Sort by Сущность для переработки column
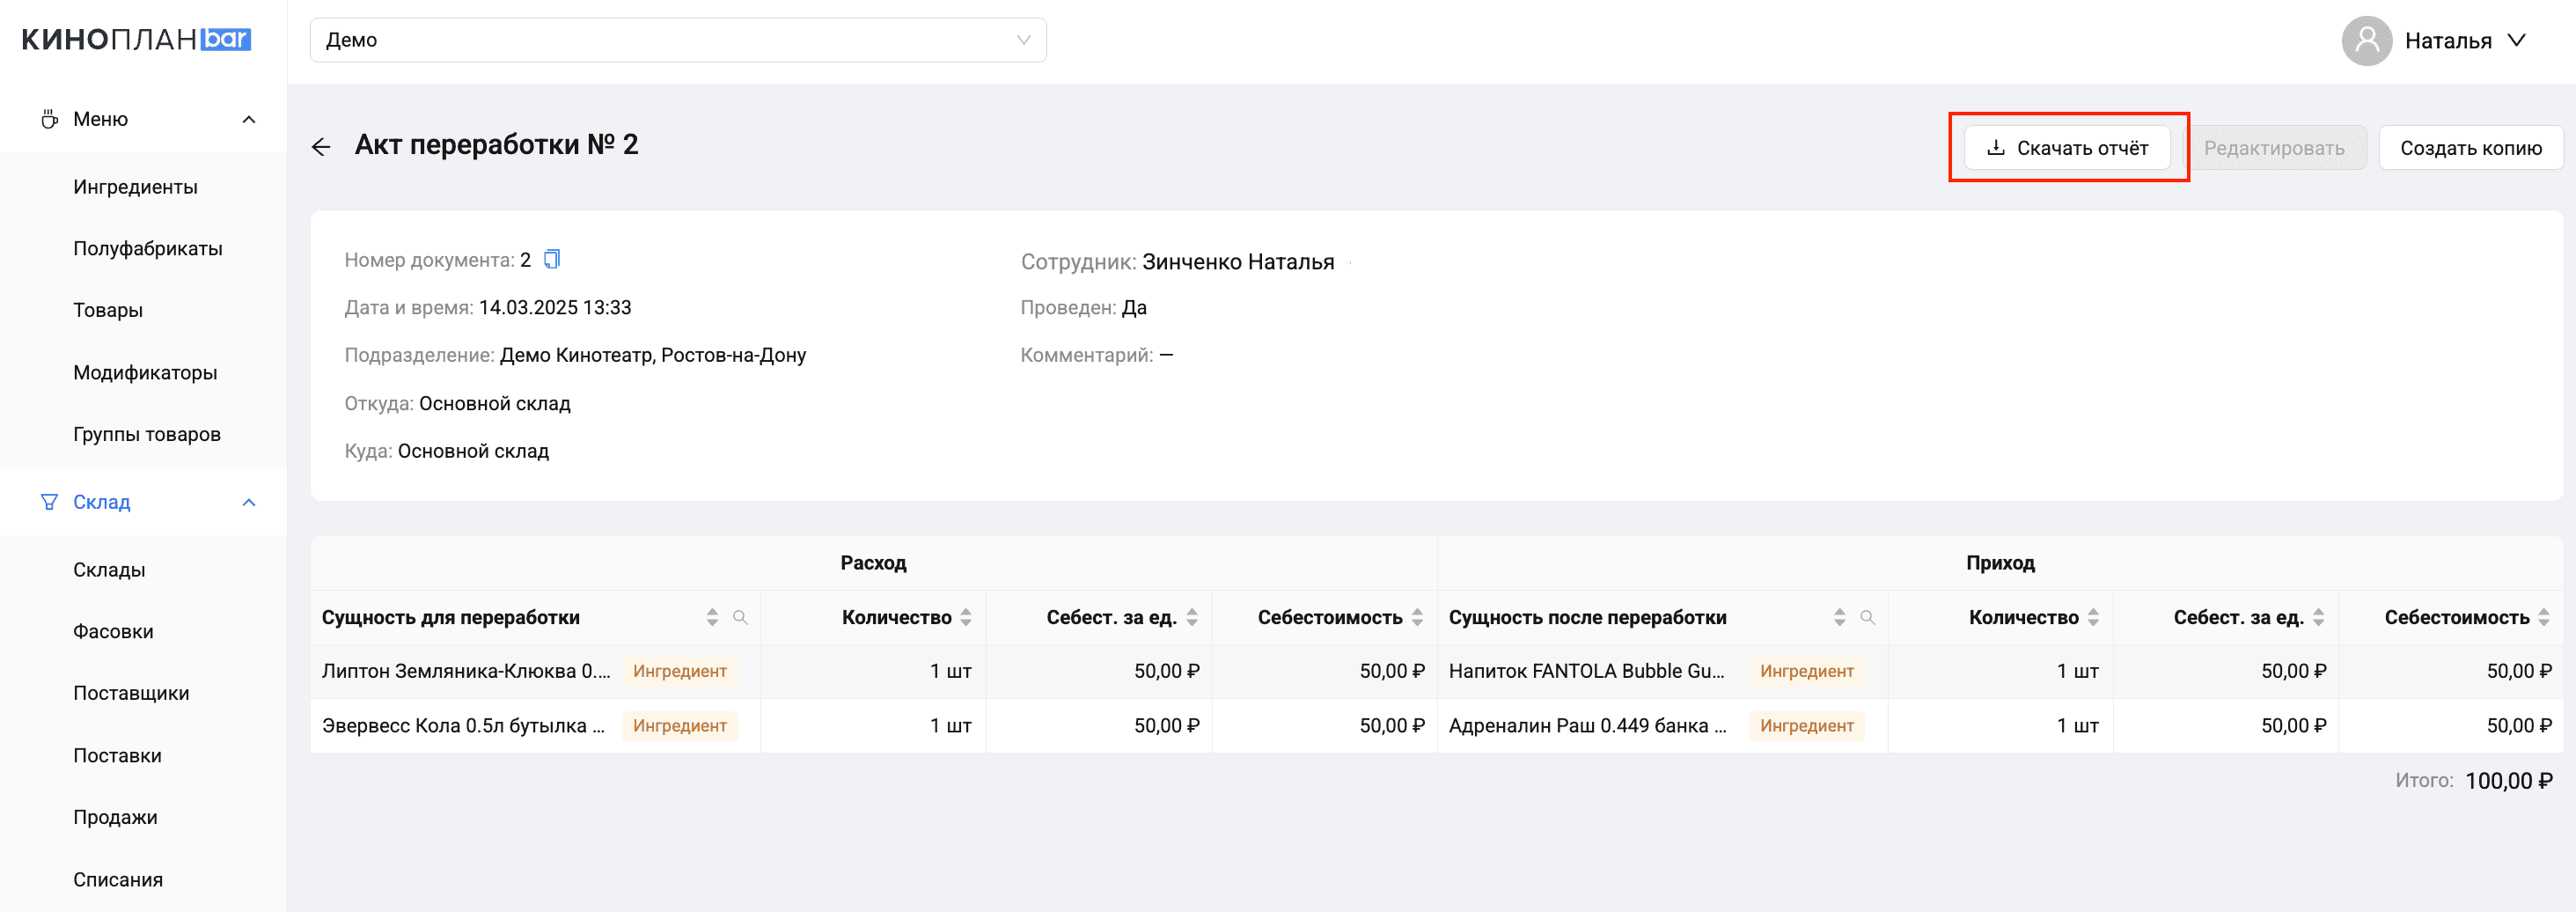 tap(712, 617)
